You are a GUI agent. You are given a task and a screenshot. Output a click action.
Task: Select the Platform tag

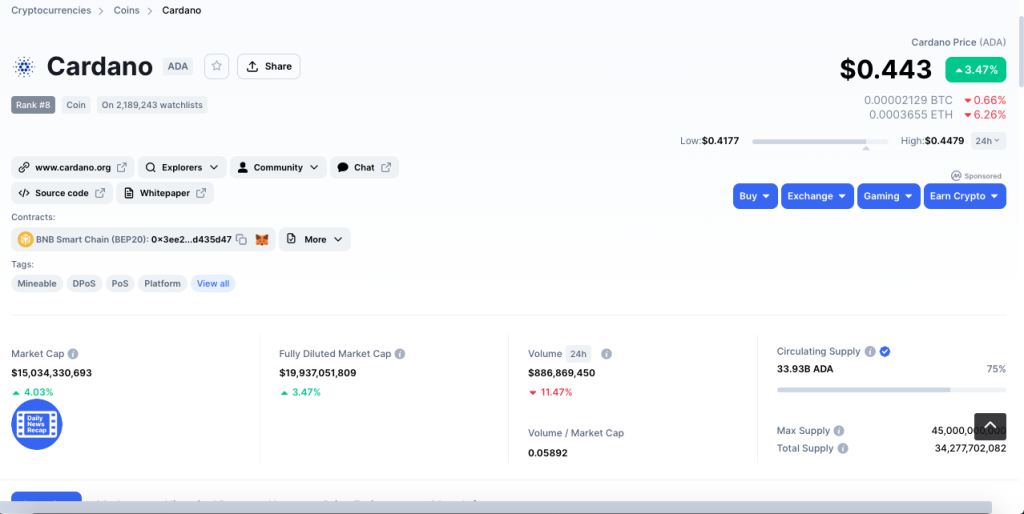pyautogui.click(x=162, y=283)
